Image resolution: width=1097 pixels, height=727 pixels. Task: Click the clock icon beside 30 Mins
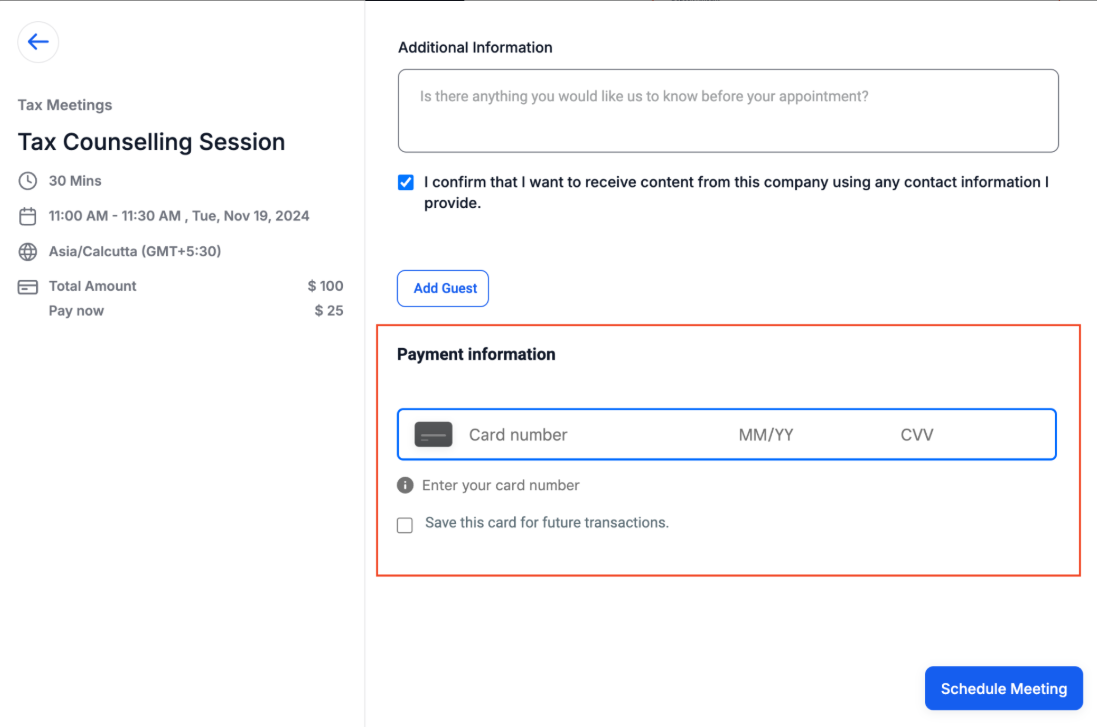[28, 181]
